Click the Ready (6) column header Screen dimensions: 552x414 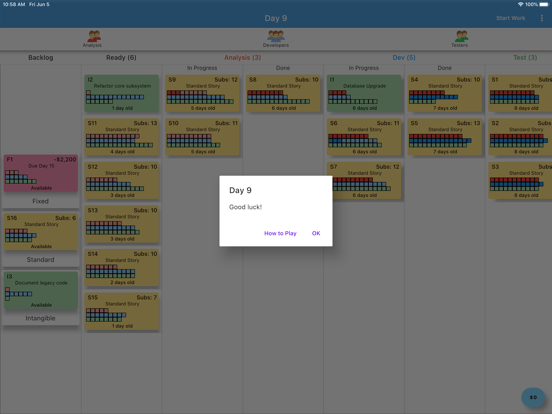(121, 57)
